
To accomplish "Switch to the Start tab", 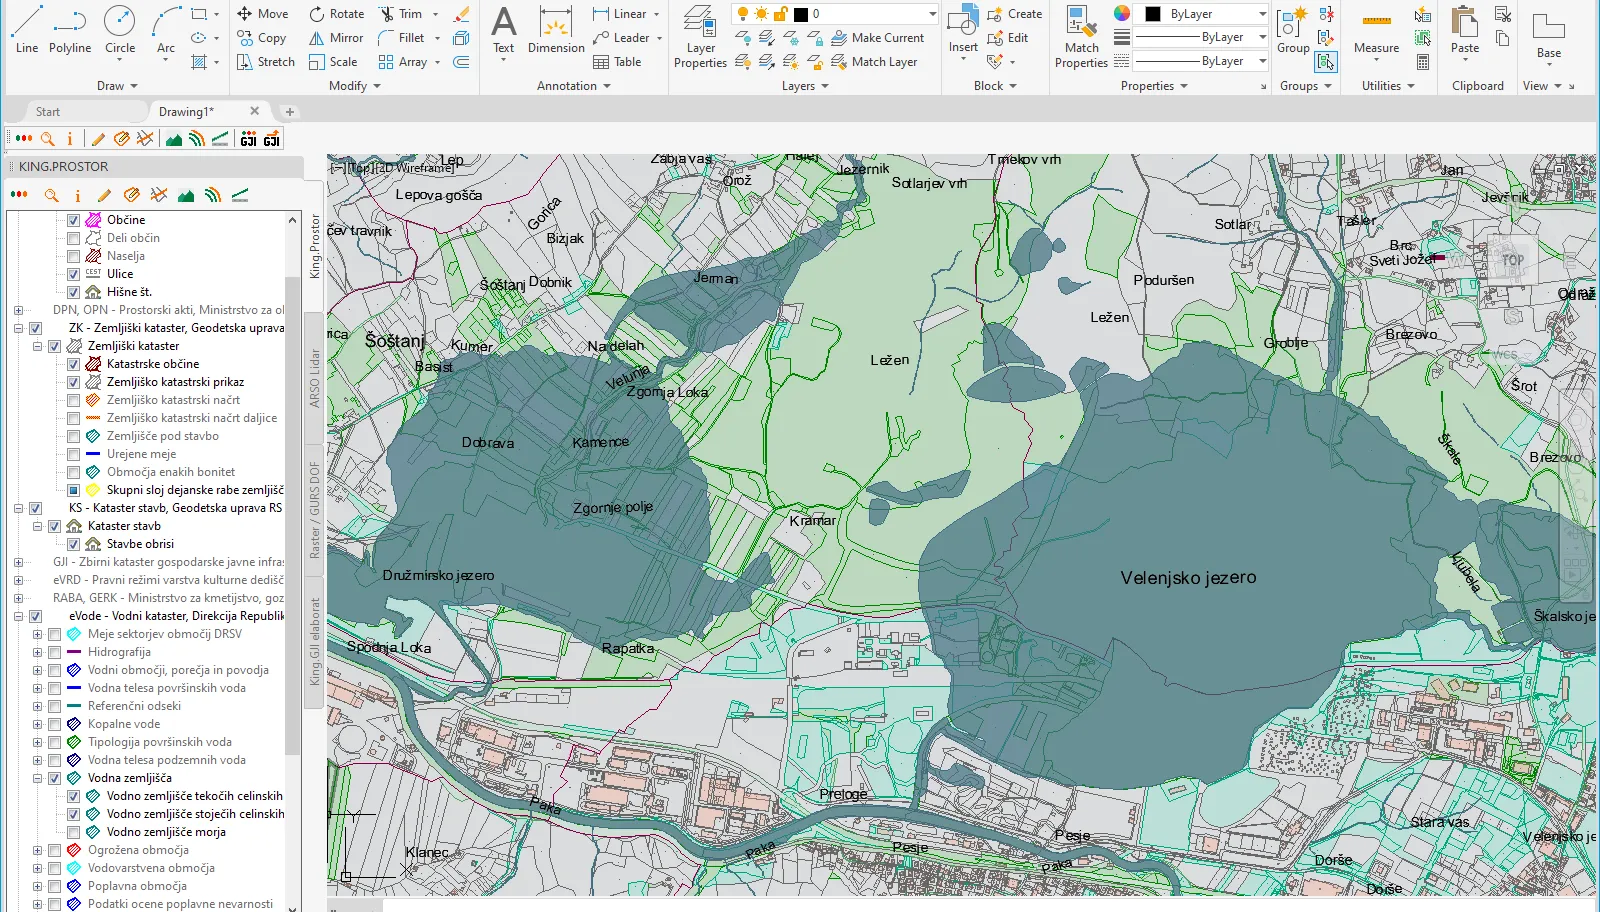I will point(48,112).
